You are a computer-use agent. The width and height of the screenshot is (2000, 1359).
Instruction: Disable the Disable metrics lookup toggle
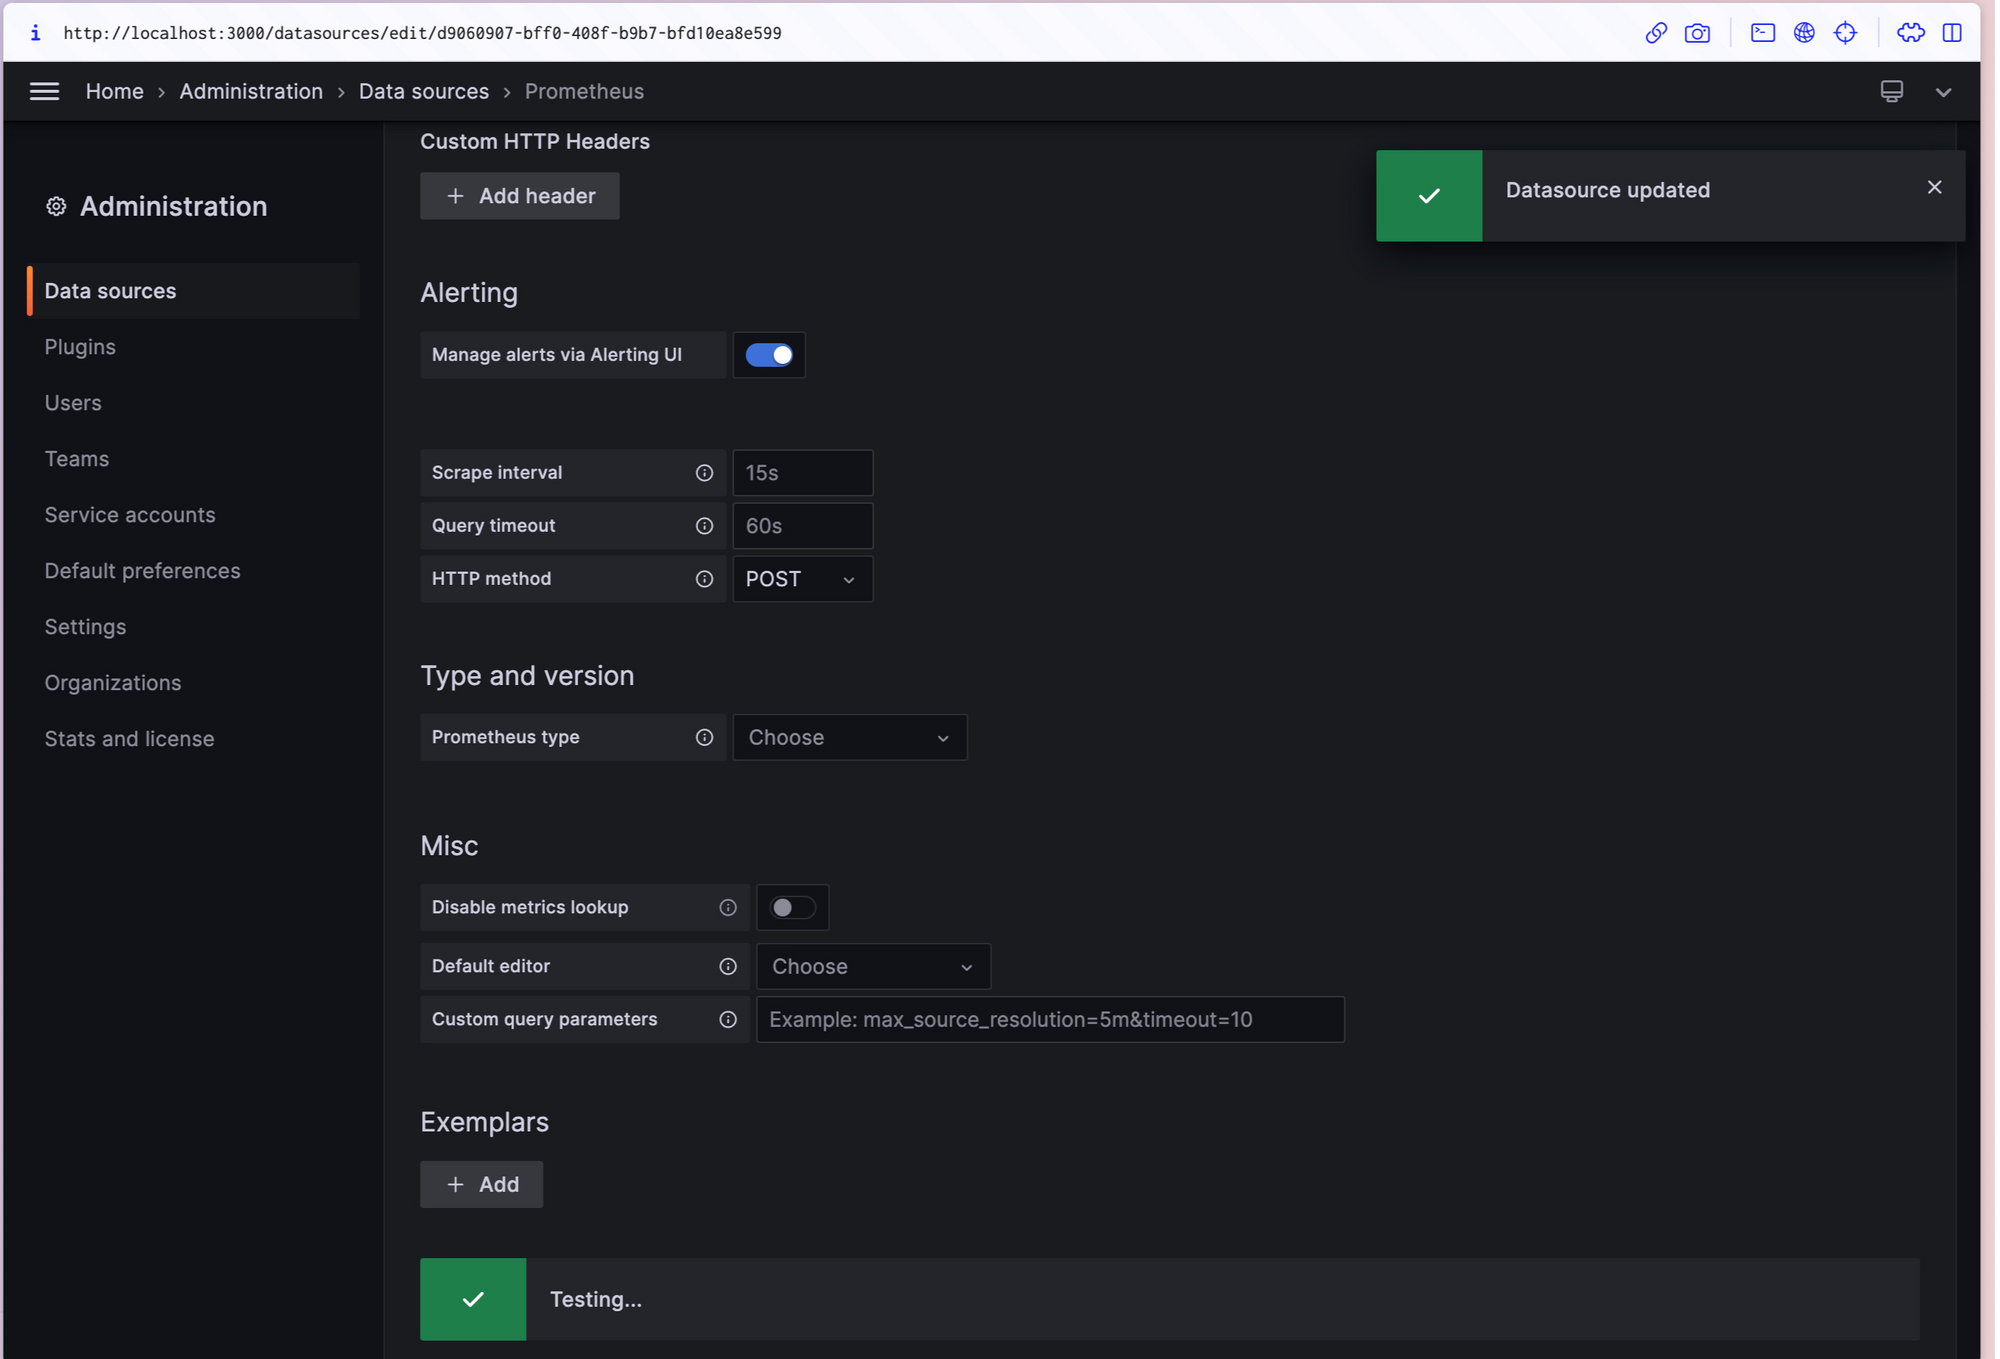click(x=792, y=907)
